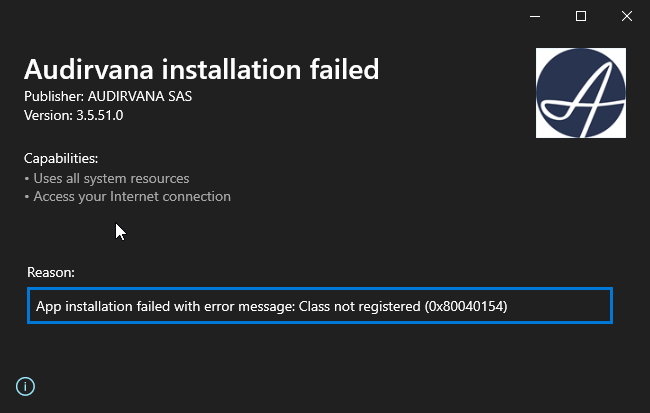Viewport: 650px width, 413px height.
Task: Click the circled info icon at bottom left
Action: click(25, 386)
